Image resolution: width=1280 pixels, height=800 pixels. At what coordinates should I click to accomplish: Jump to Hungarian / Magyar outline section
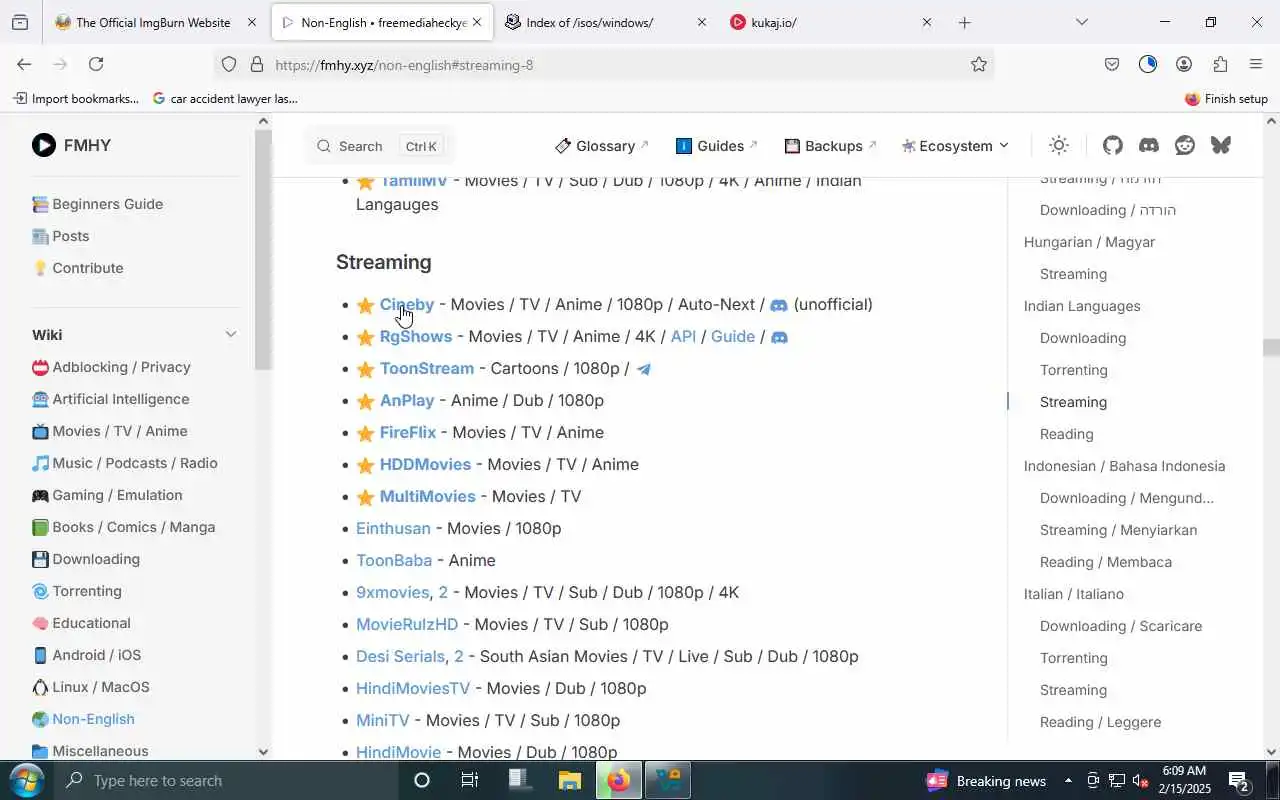click(x=1089, y=242)
